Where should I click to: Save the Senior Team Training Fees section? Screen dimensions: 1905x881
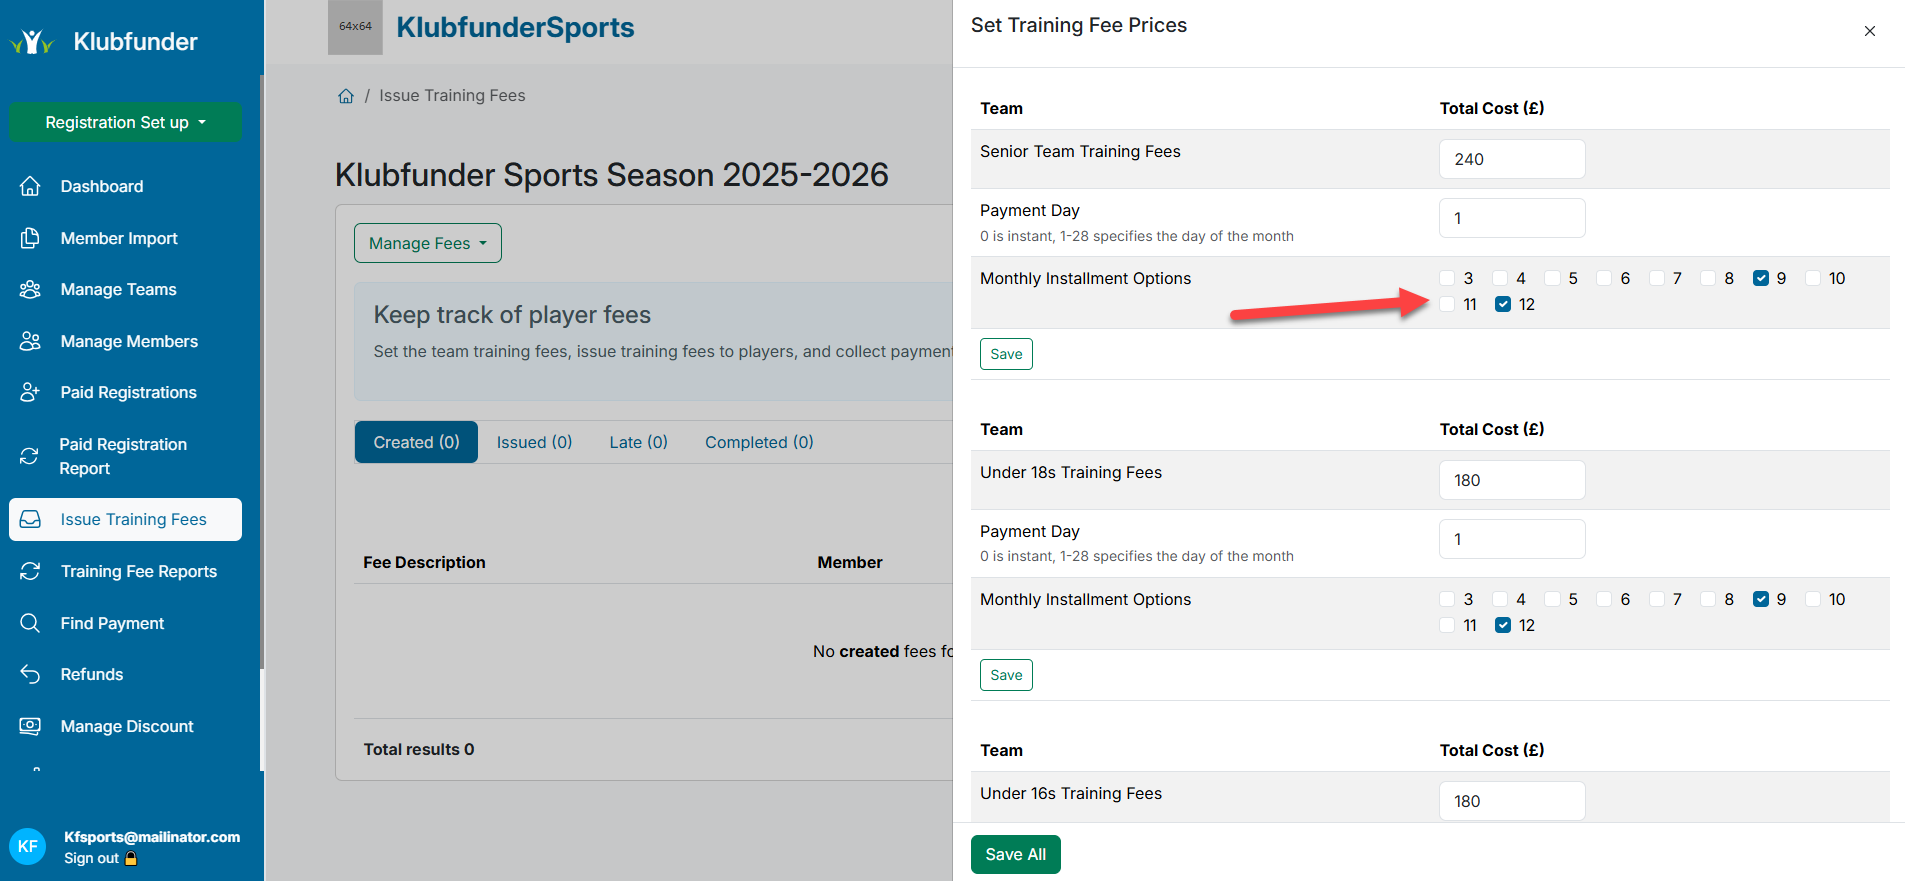[x=1005, y=354]
